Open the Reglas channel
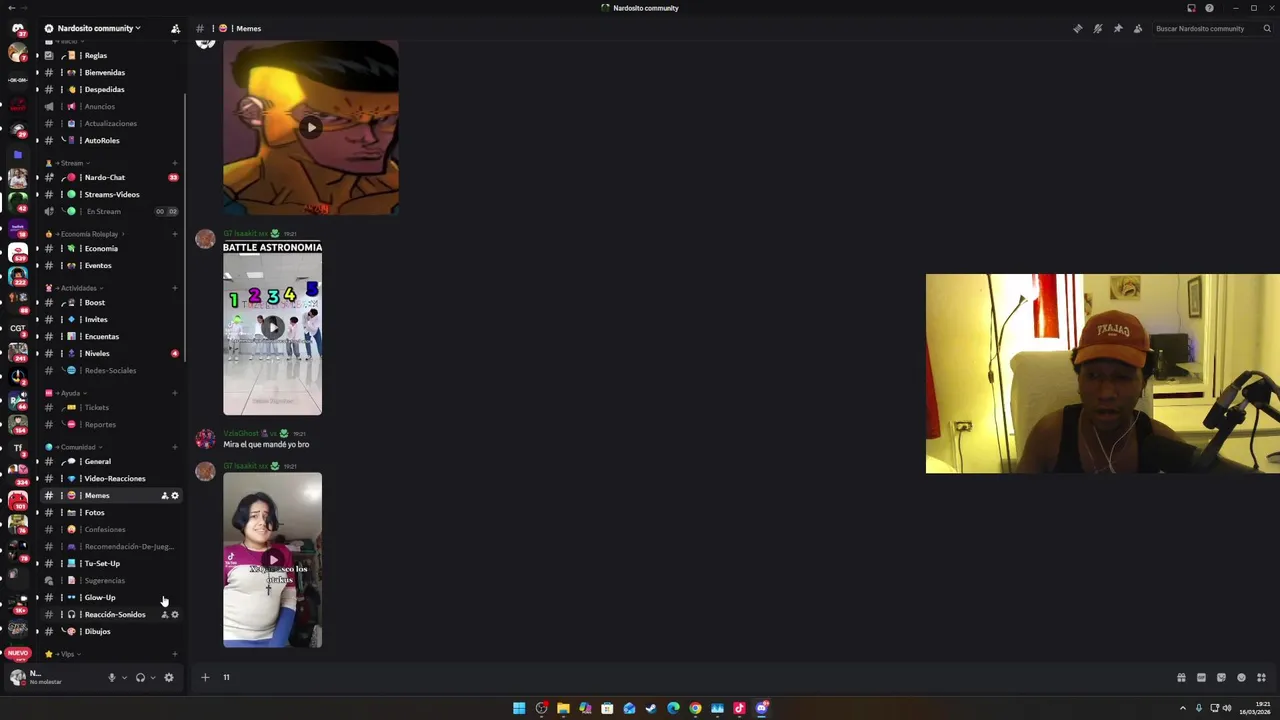Viewport: 1280px width, 720px height. pos(110,56)
